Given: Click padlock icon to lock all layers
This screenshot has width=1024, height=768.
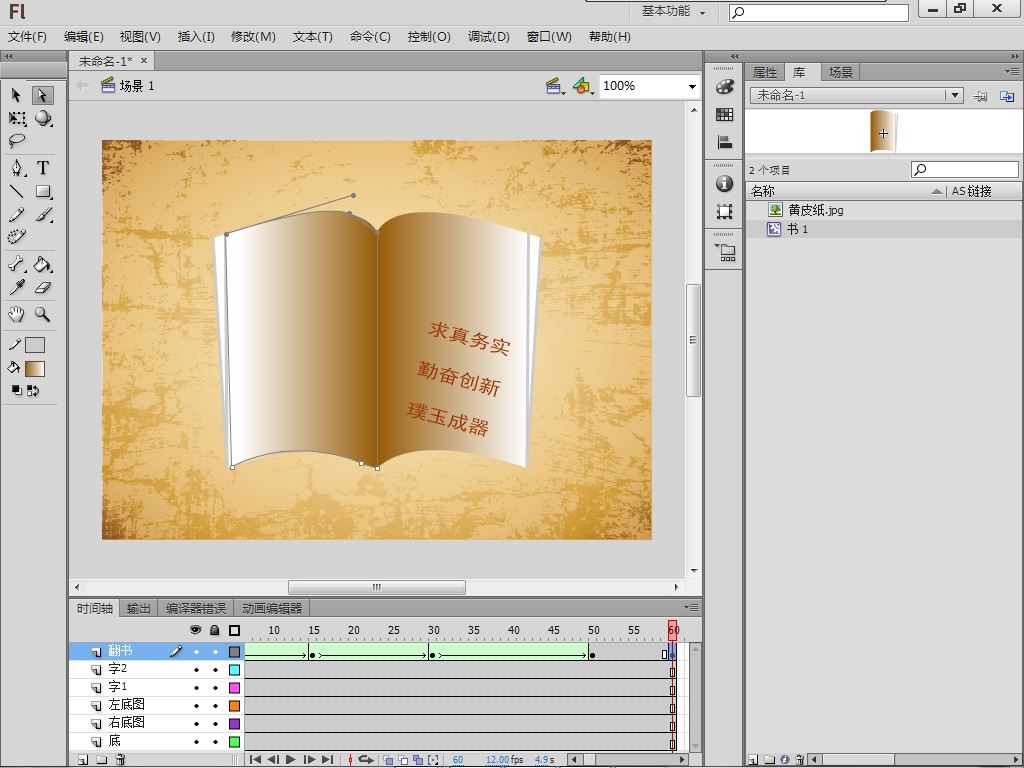Looking at the screenshot, I should 215,630.
